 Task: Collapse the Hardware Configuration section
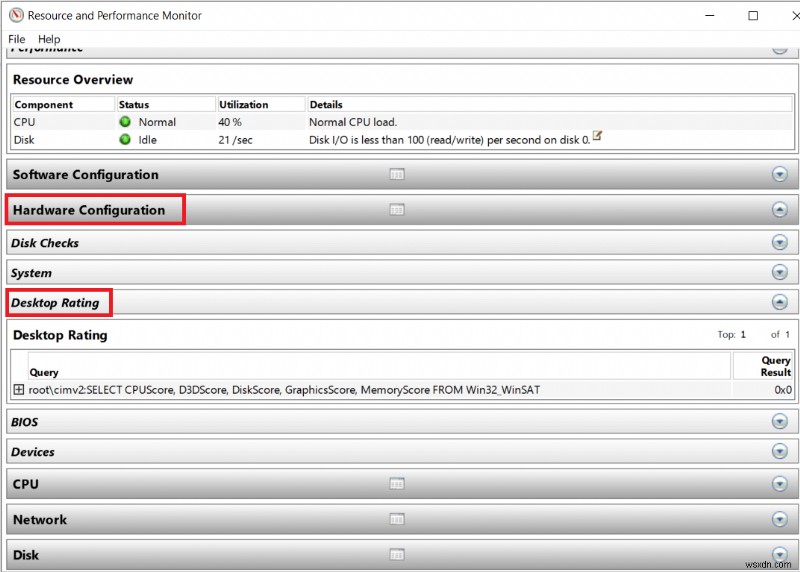pos(779,209)
